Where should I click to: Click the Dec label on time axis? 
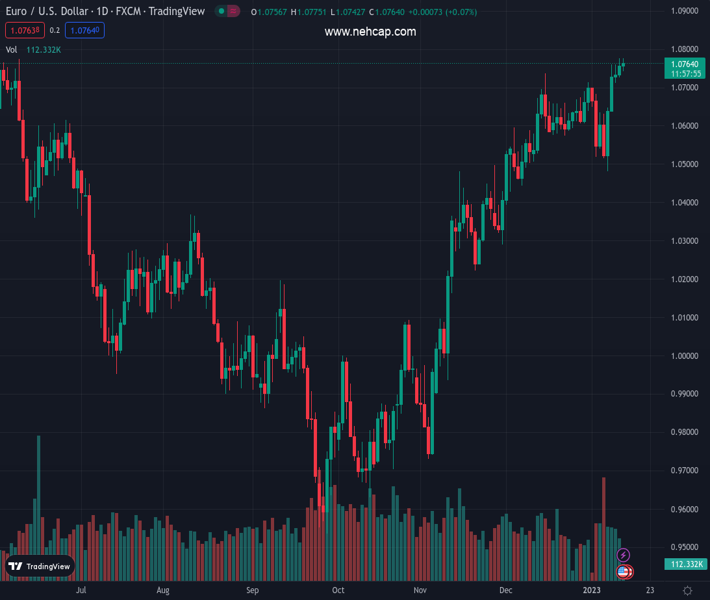[x=507, y=591]
